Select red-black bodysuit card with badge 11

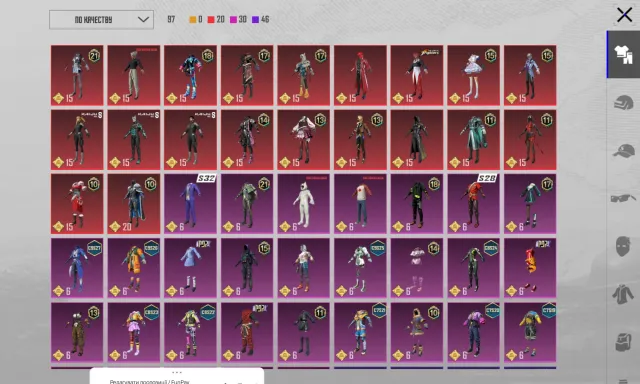click(530, 140)
